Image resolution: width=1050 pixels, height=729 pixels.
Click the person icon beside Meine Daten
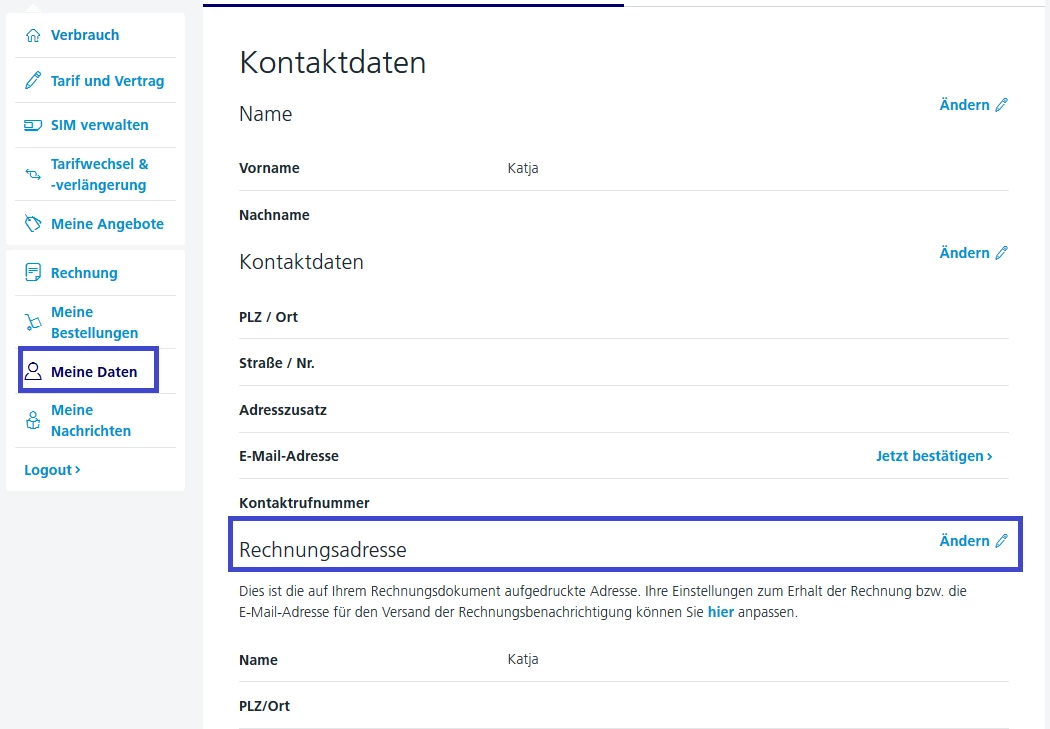tap(33, 372)
